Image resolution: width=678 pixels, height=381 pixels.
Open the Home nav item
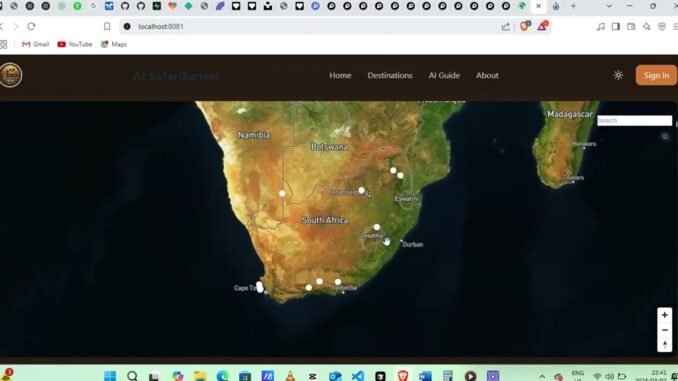point(340,75)
